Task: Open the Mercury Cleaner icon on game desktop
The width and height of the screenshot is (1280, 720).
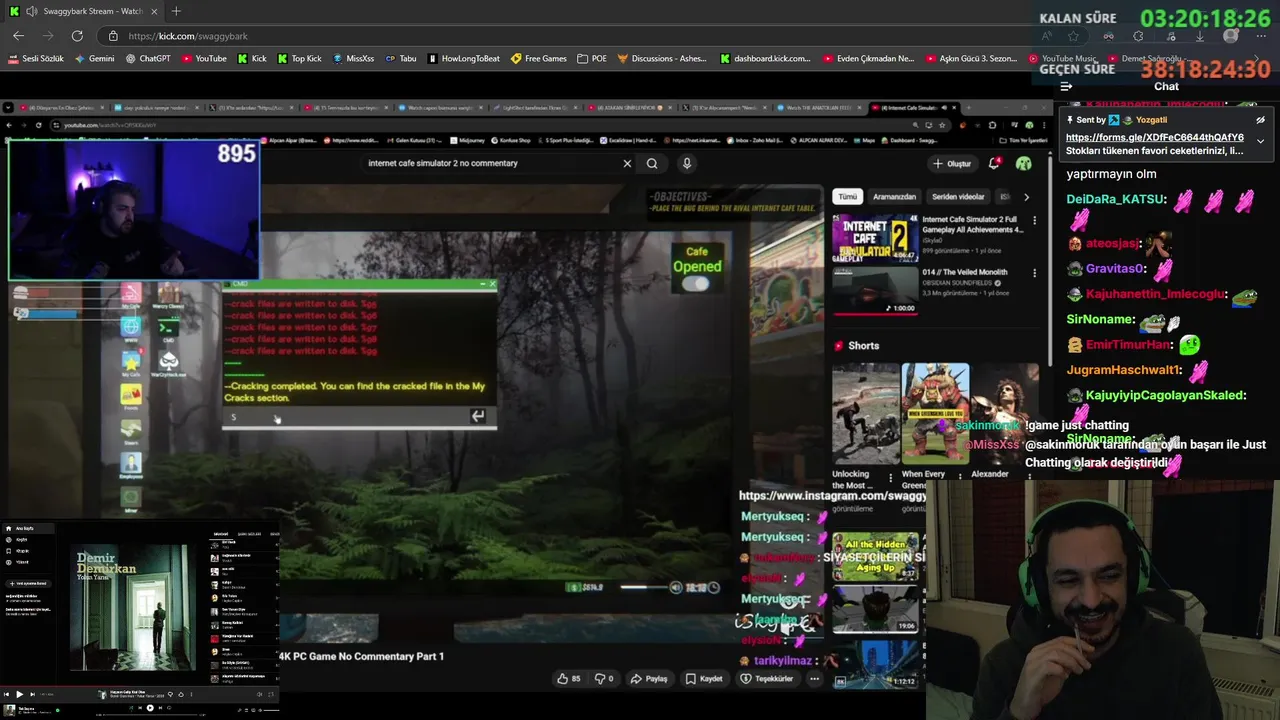Action: pyautogui.click(x=168, y=293)
